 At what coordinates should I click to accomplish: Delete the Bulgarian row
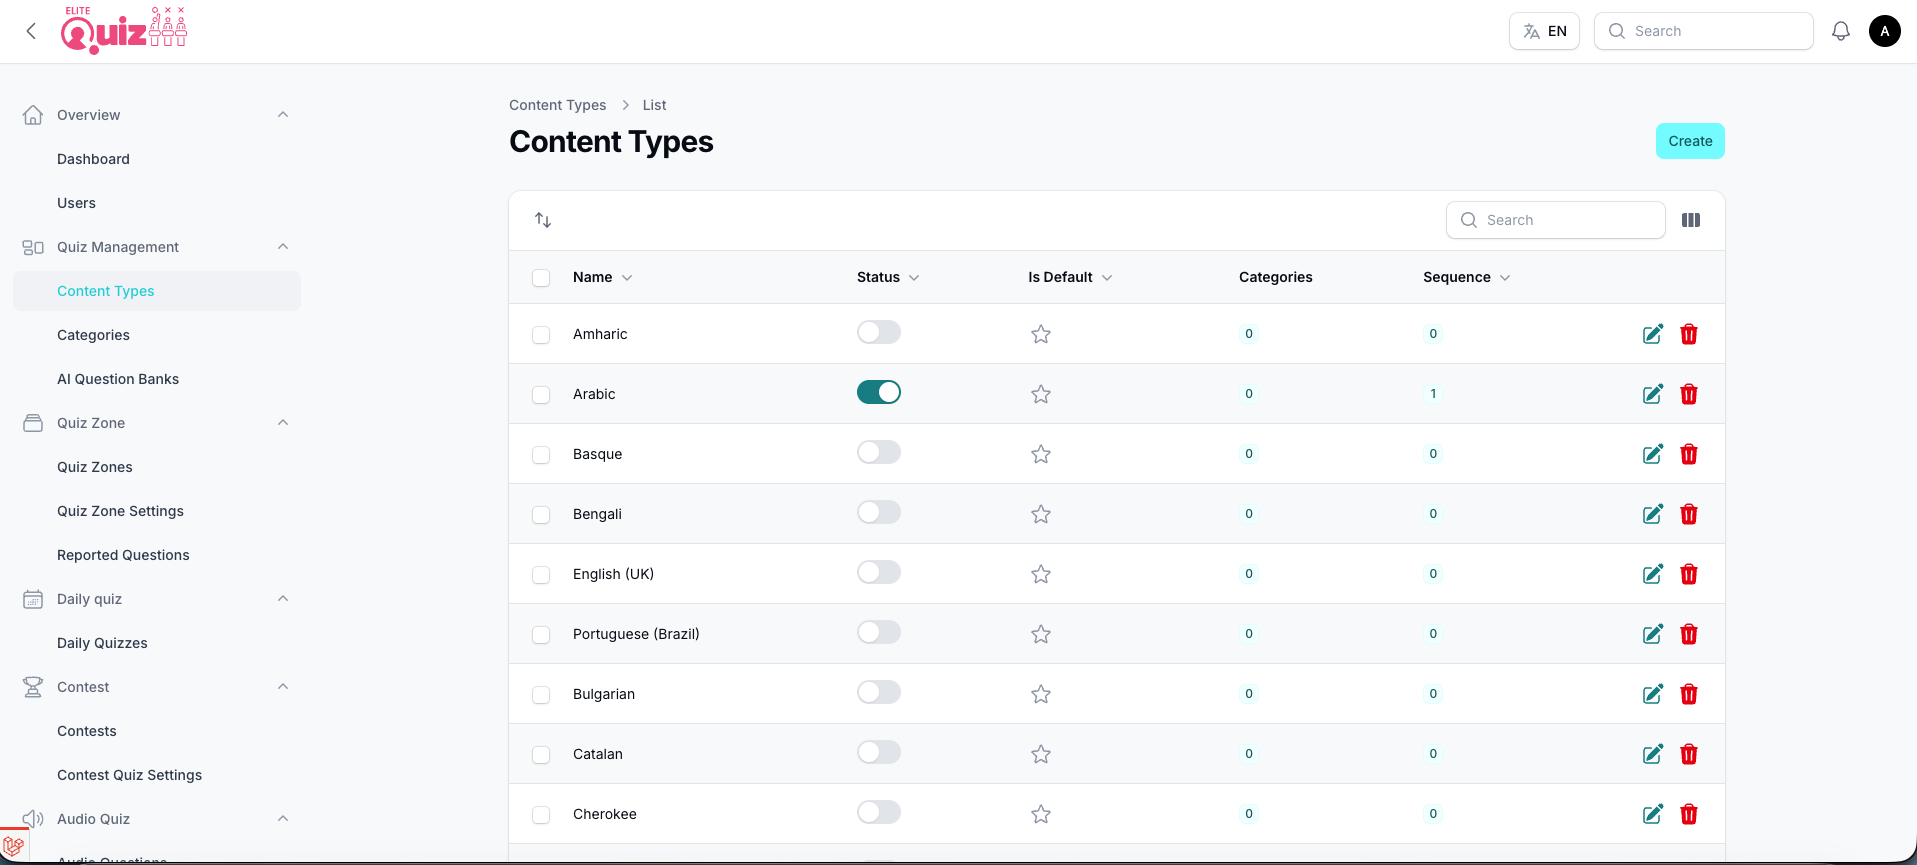[x=1689, y=694]
